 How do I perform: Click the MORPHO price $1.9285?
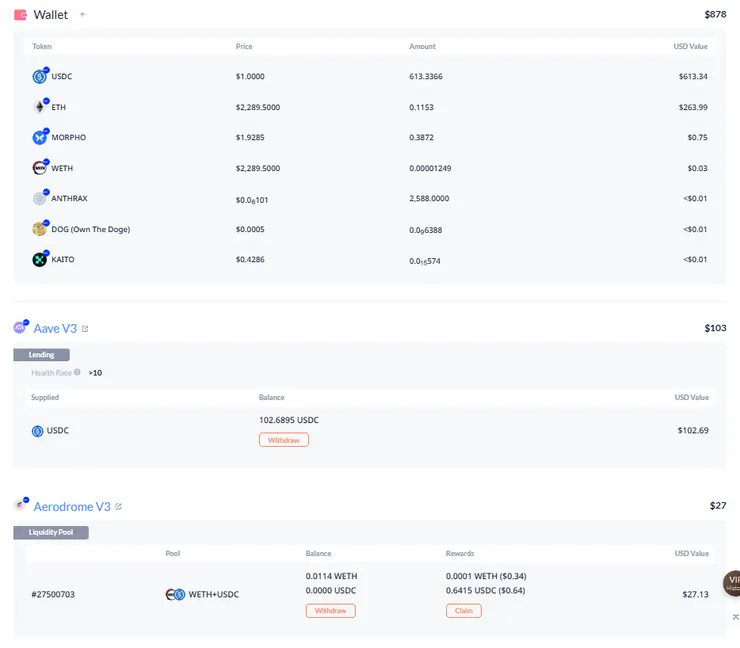coord(250,137)
